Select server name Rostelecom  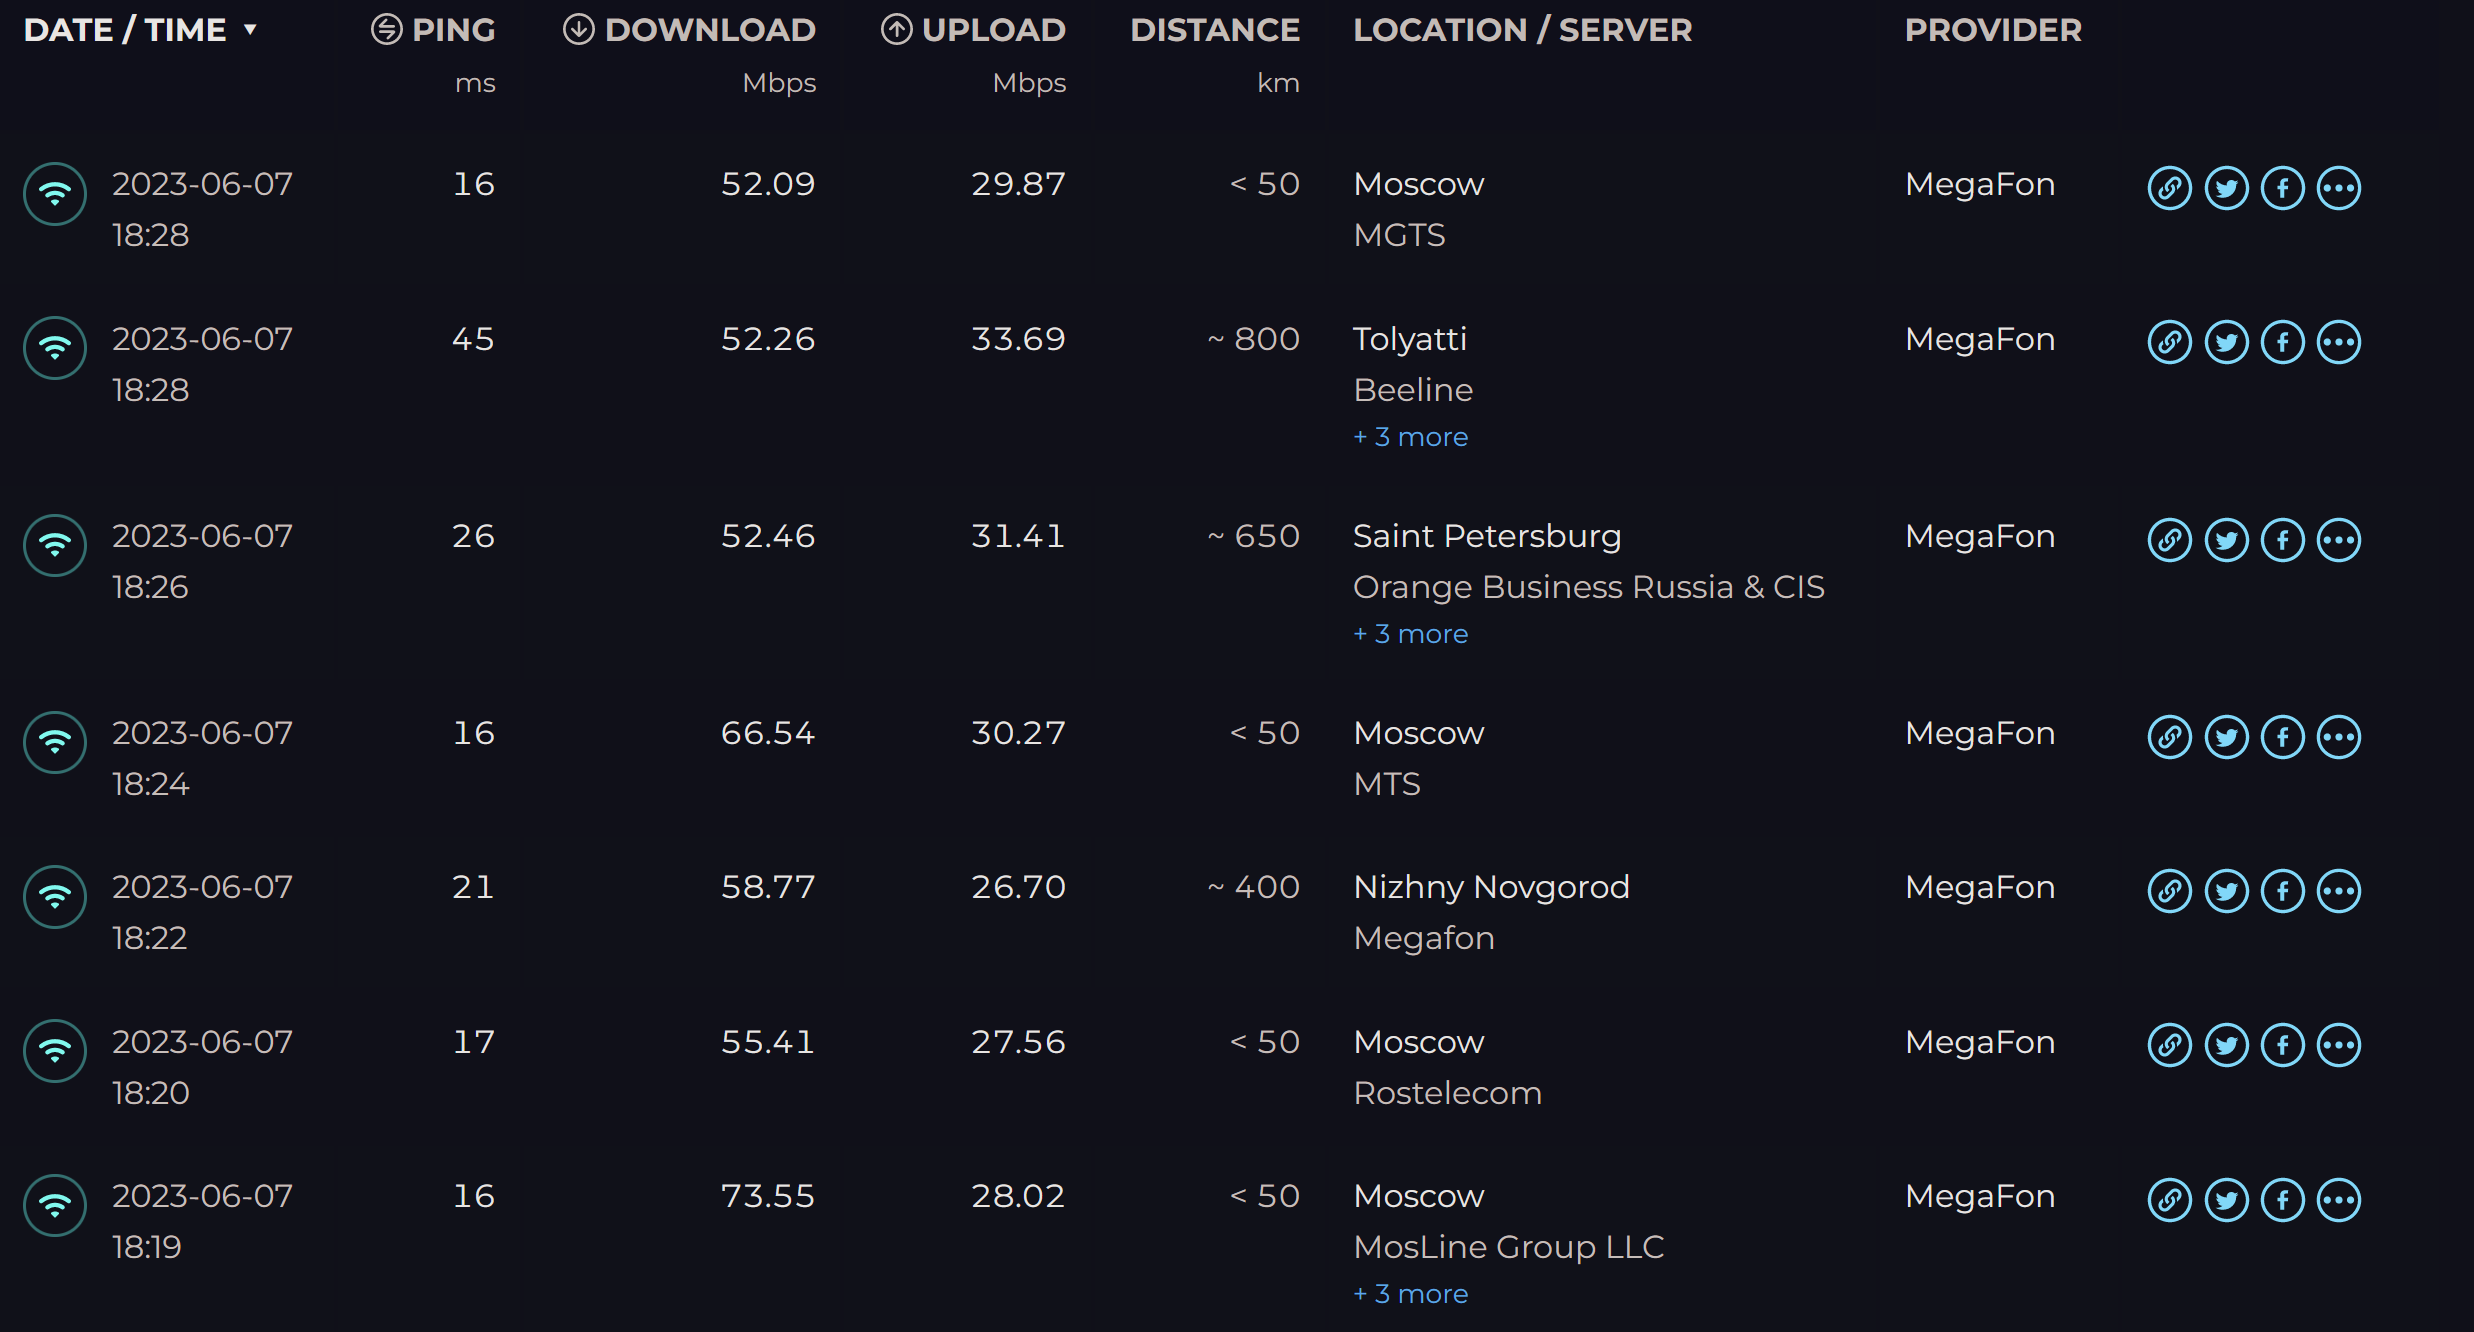coord(1447,1093)
